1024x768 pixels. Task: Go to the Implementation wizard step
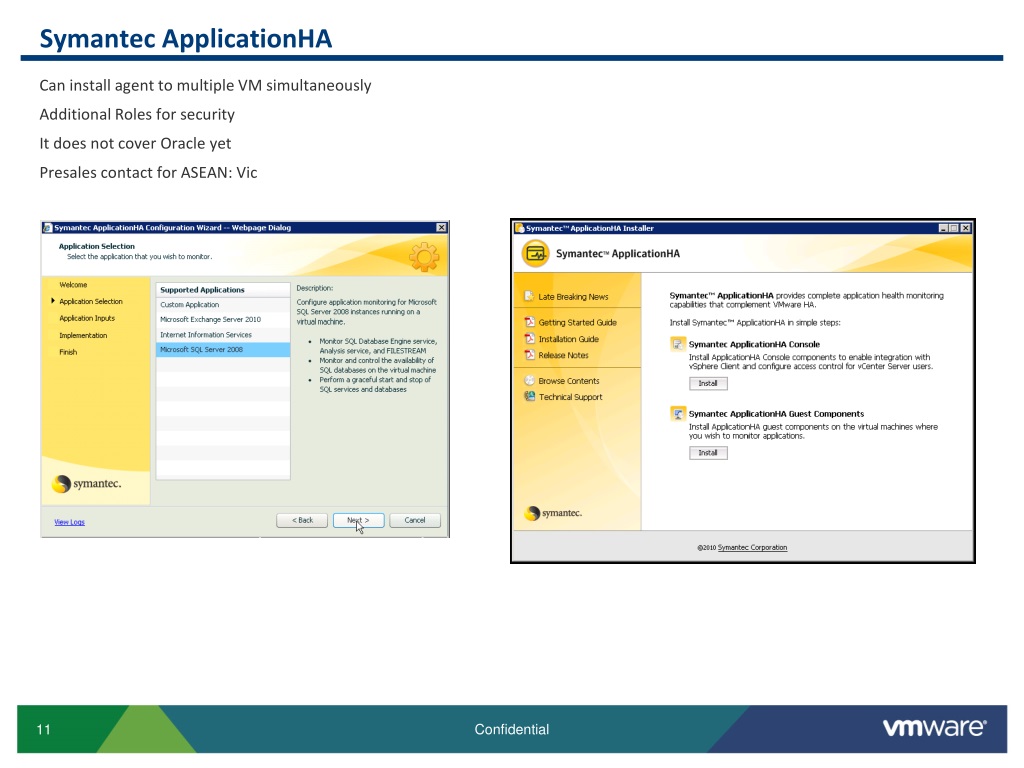83,335
